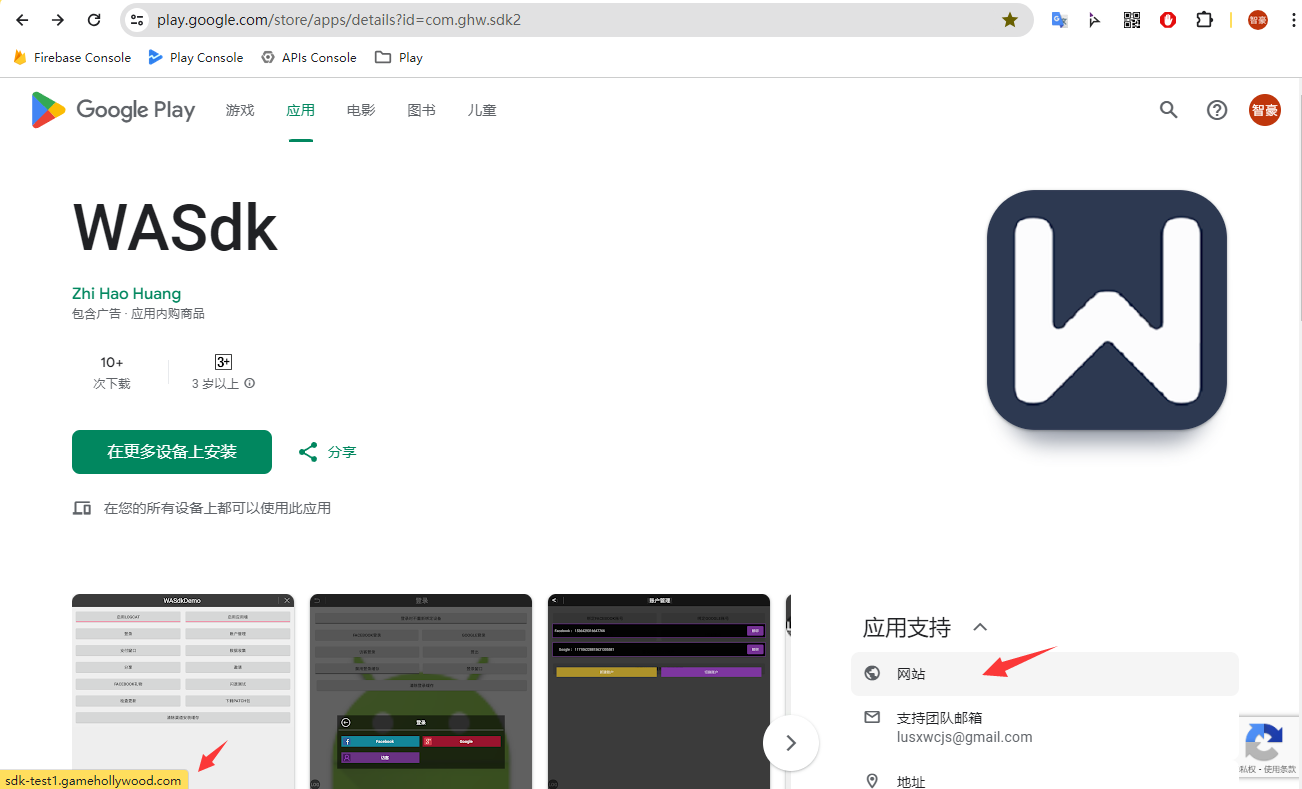Click 在更多设备上安装 button
This screenshot has height=789, width=1302.
pyautogui.click(x=172, y=452)
